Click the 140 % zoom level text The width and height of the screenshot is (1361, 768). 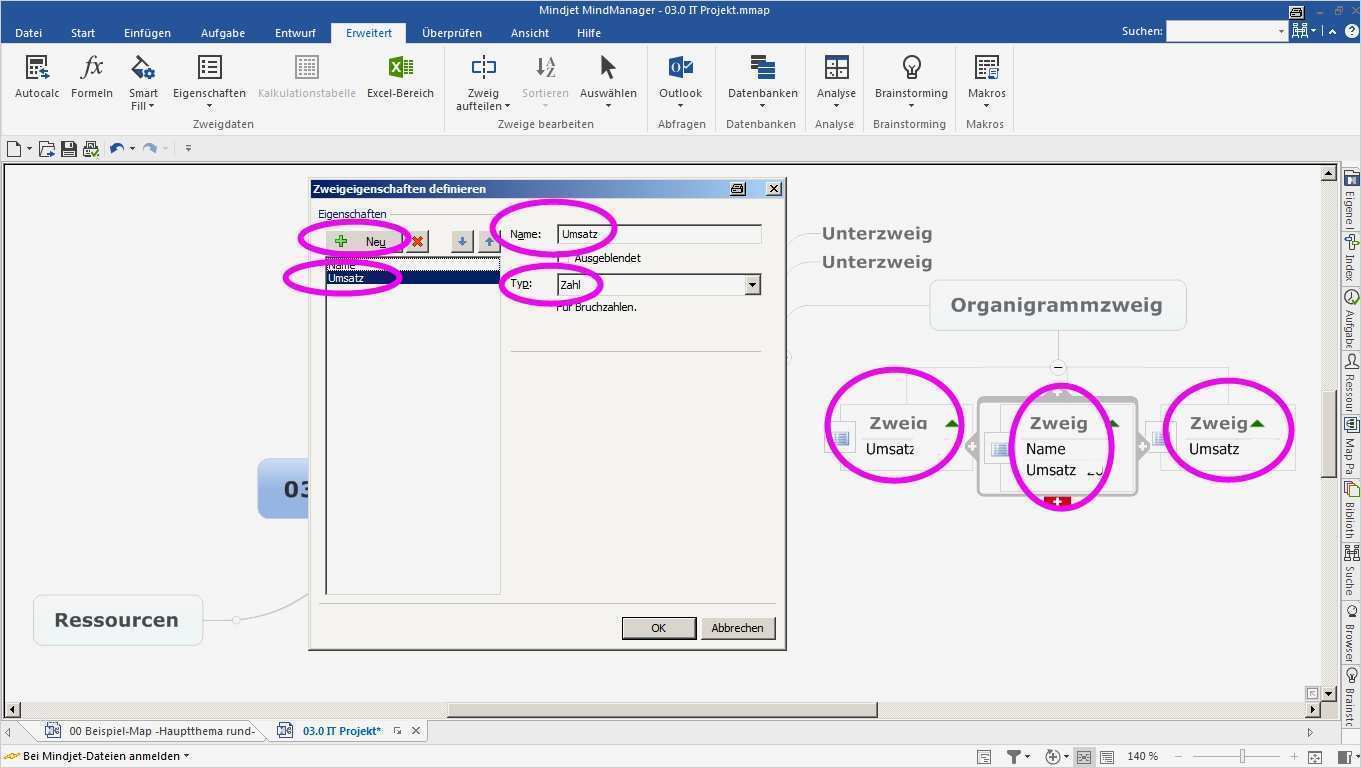(x=1143, y=757)
